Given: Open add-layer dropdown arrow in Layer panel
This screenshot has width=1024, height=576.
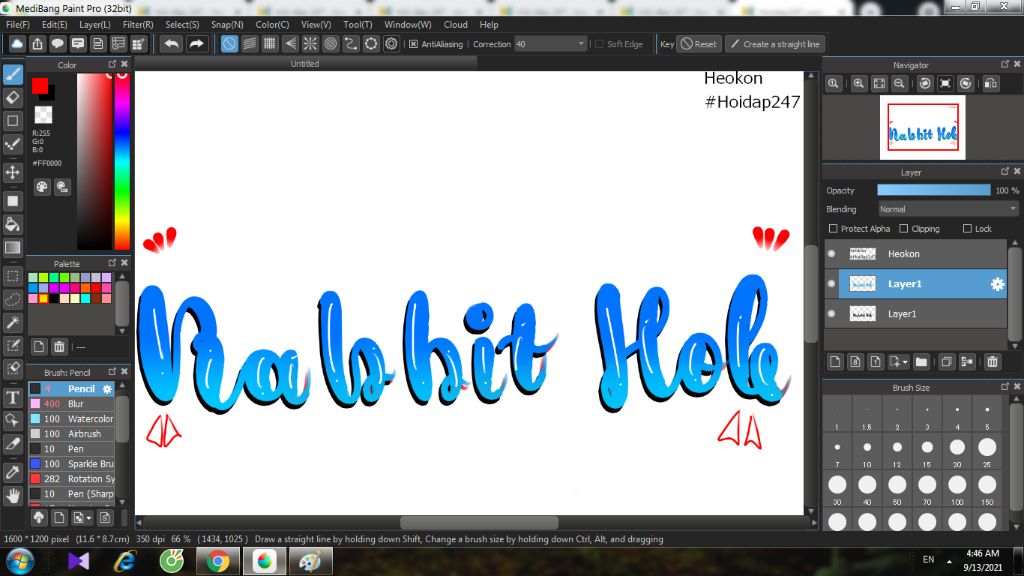Looking at the screenshot, I should click(905, 362).
